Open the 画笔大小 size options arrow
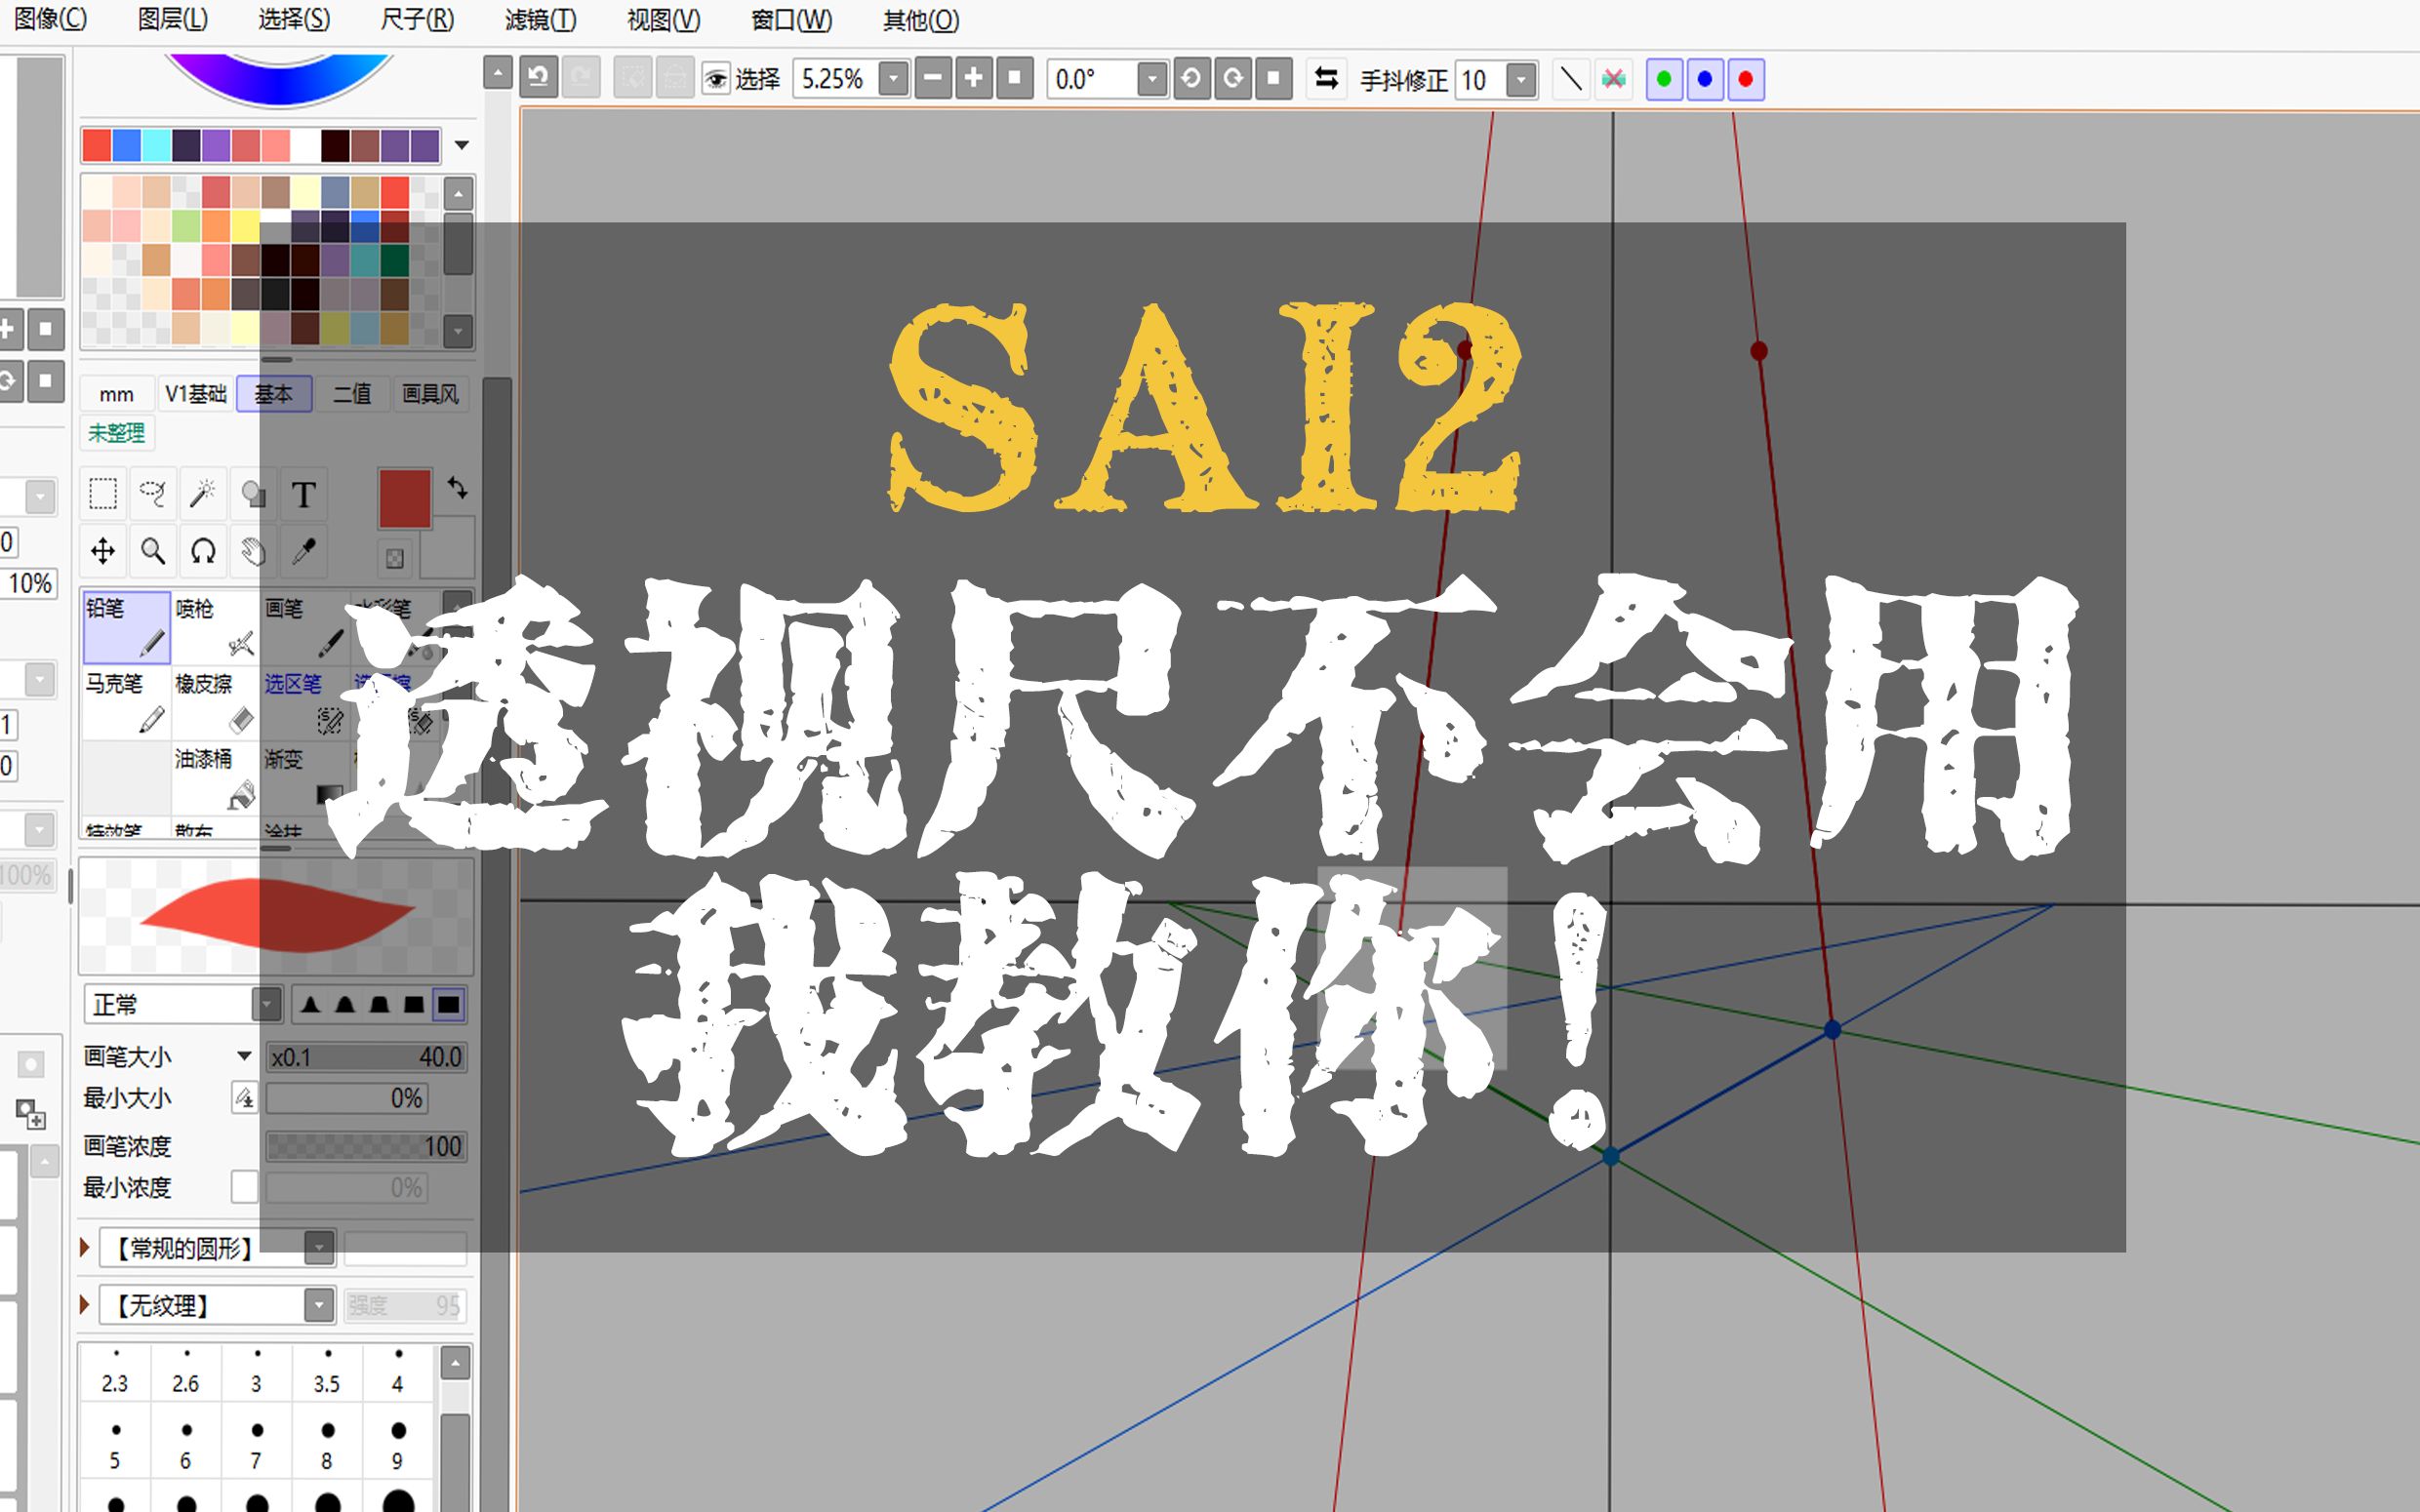 [x=244, y=1056]
